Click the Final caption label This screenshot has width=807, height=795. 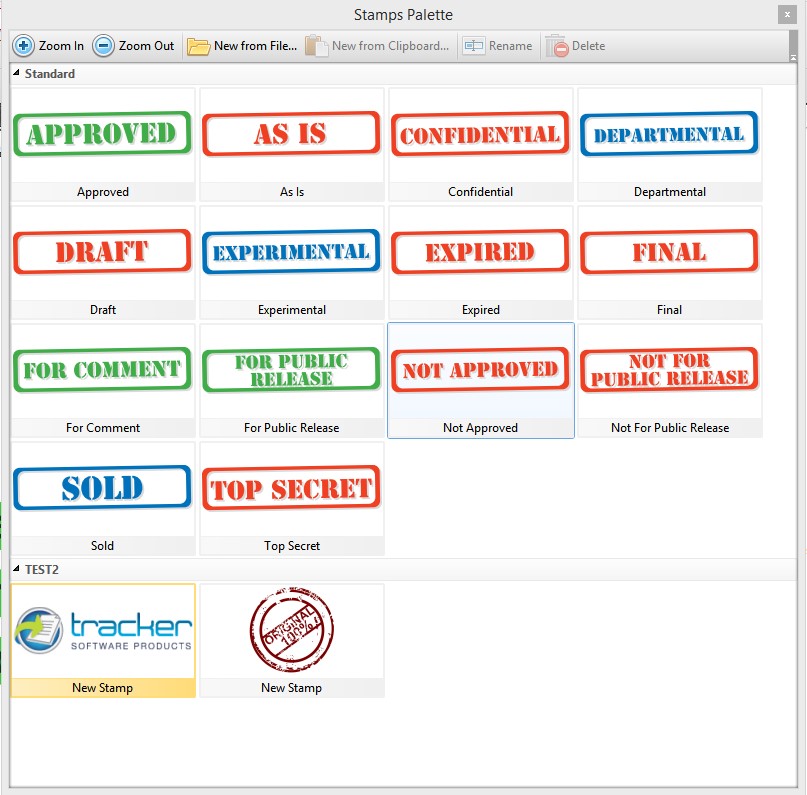point(669,310)
